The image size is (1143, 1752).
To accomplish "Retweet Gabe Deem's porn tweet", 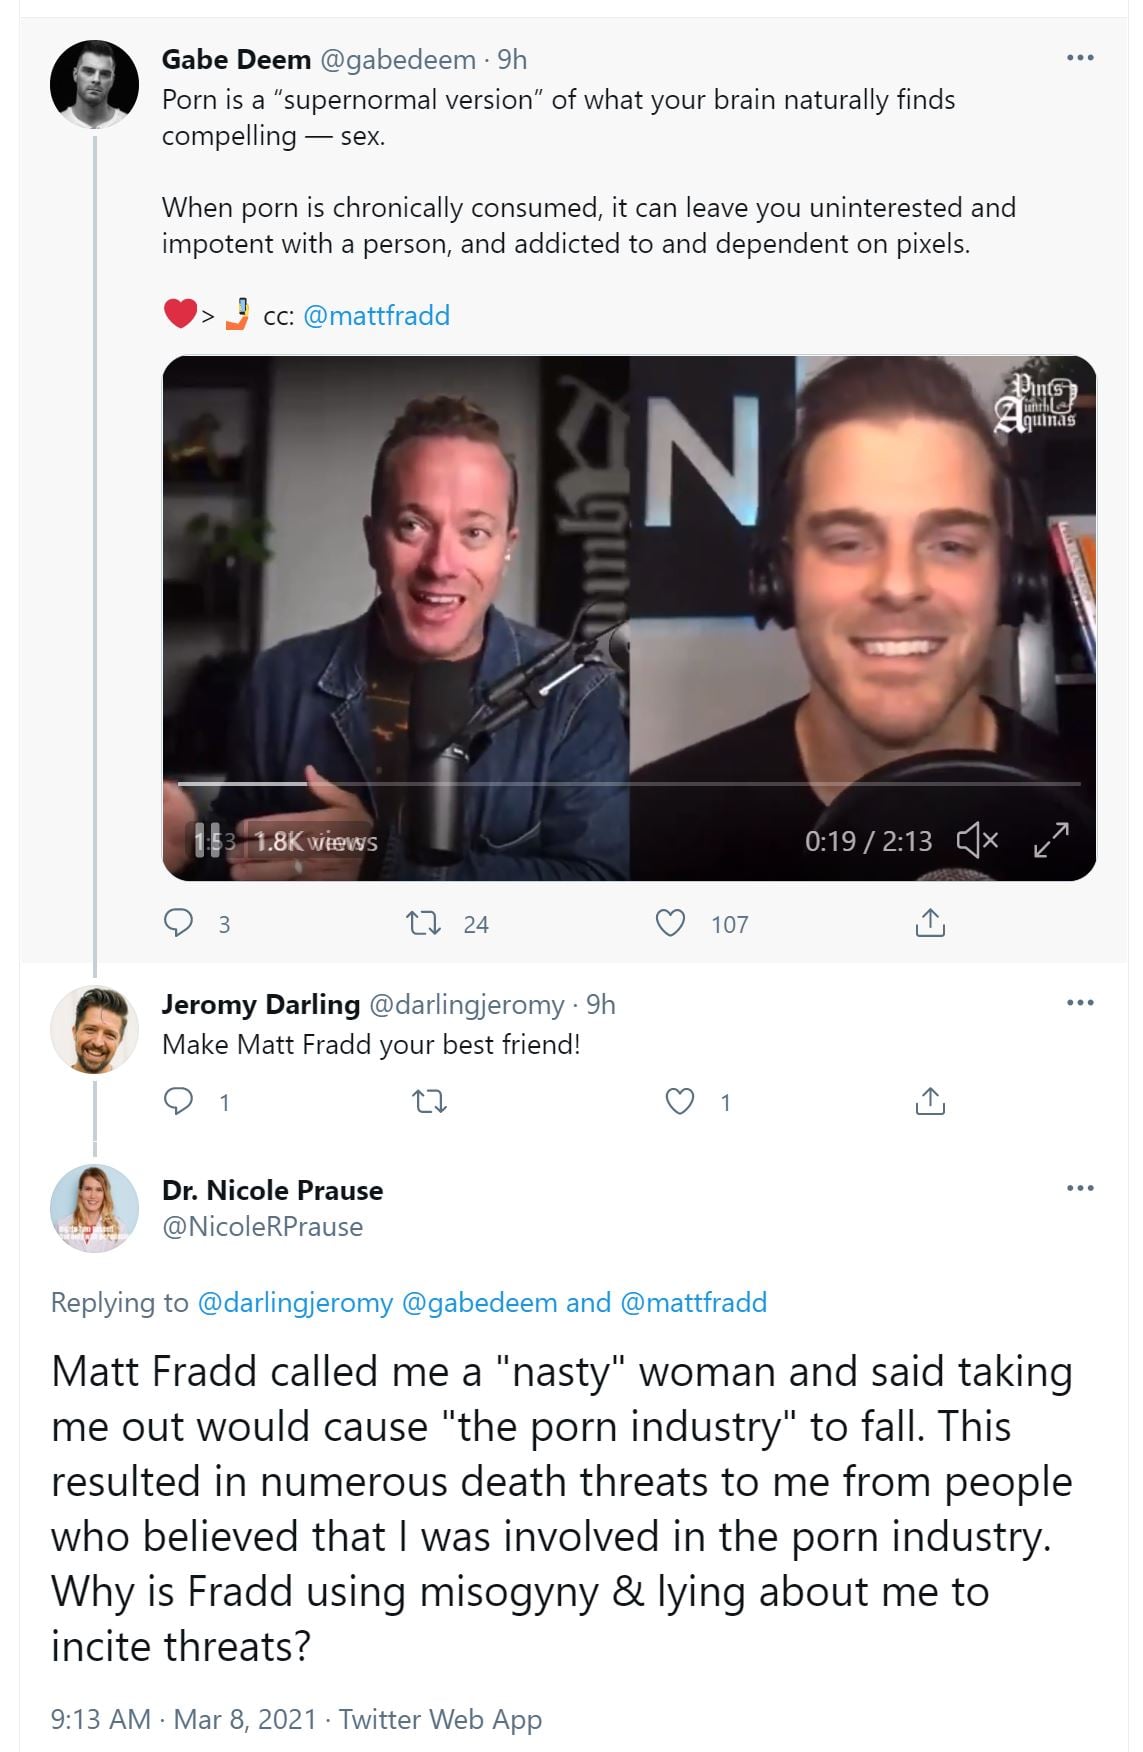I will pos(424,922).
